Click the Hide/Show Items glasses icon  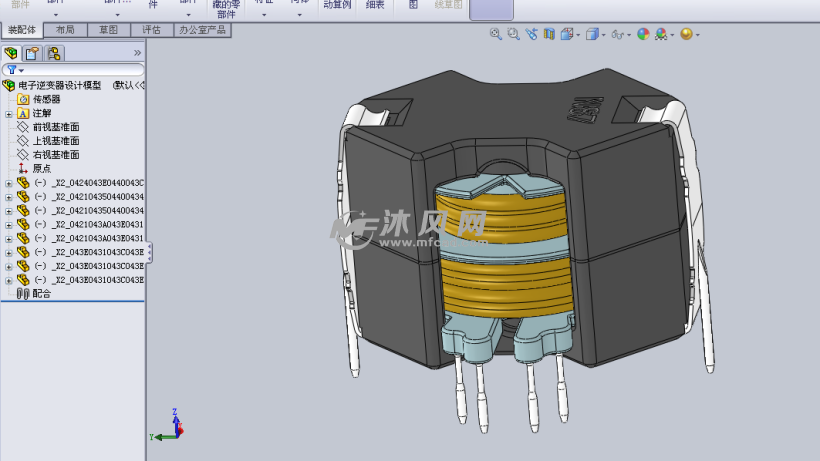tap(617, 34)
